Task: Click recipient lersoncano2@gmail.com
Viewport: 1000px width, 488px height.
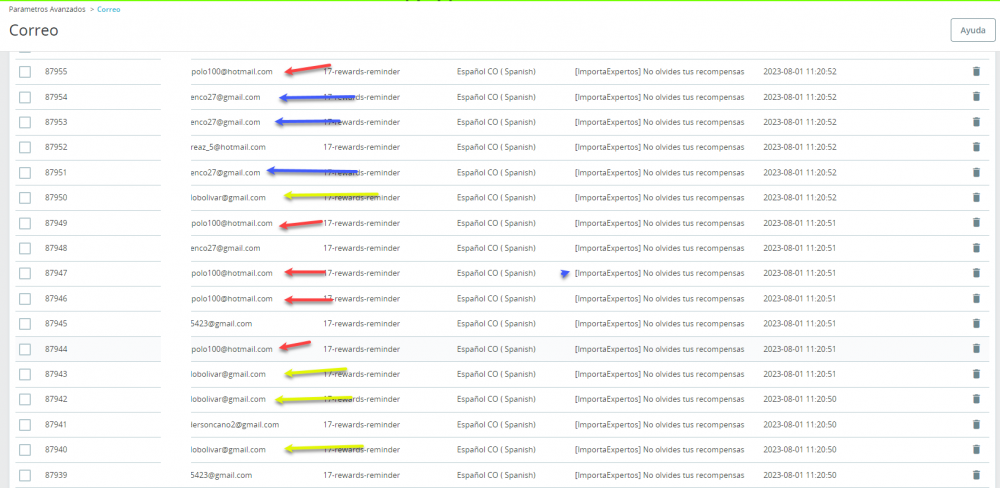Action: click(x=235, y=425)
